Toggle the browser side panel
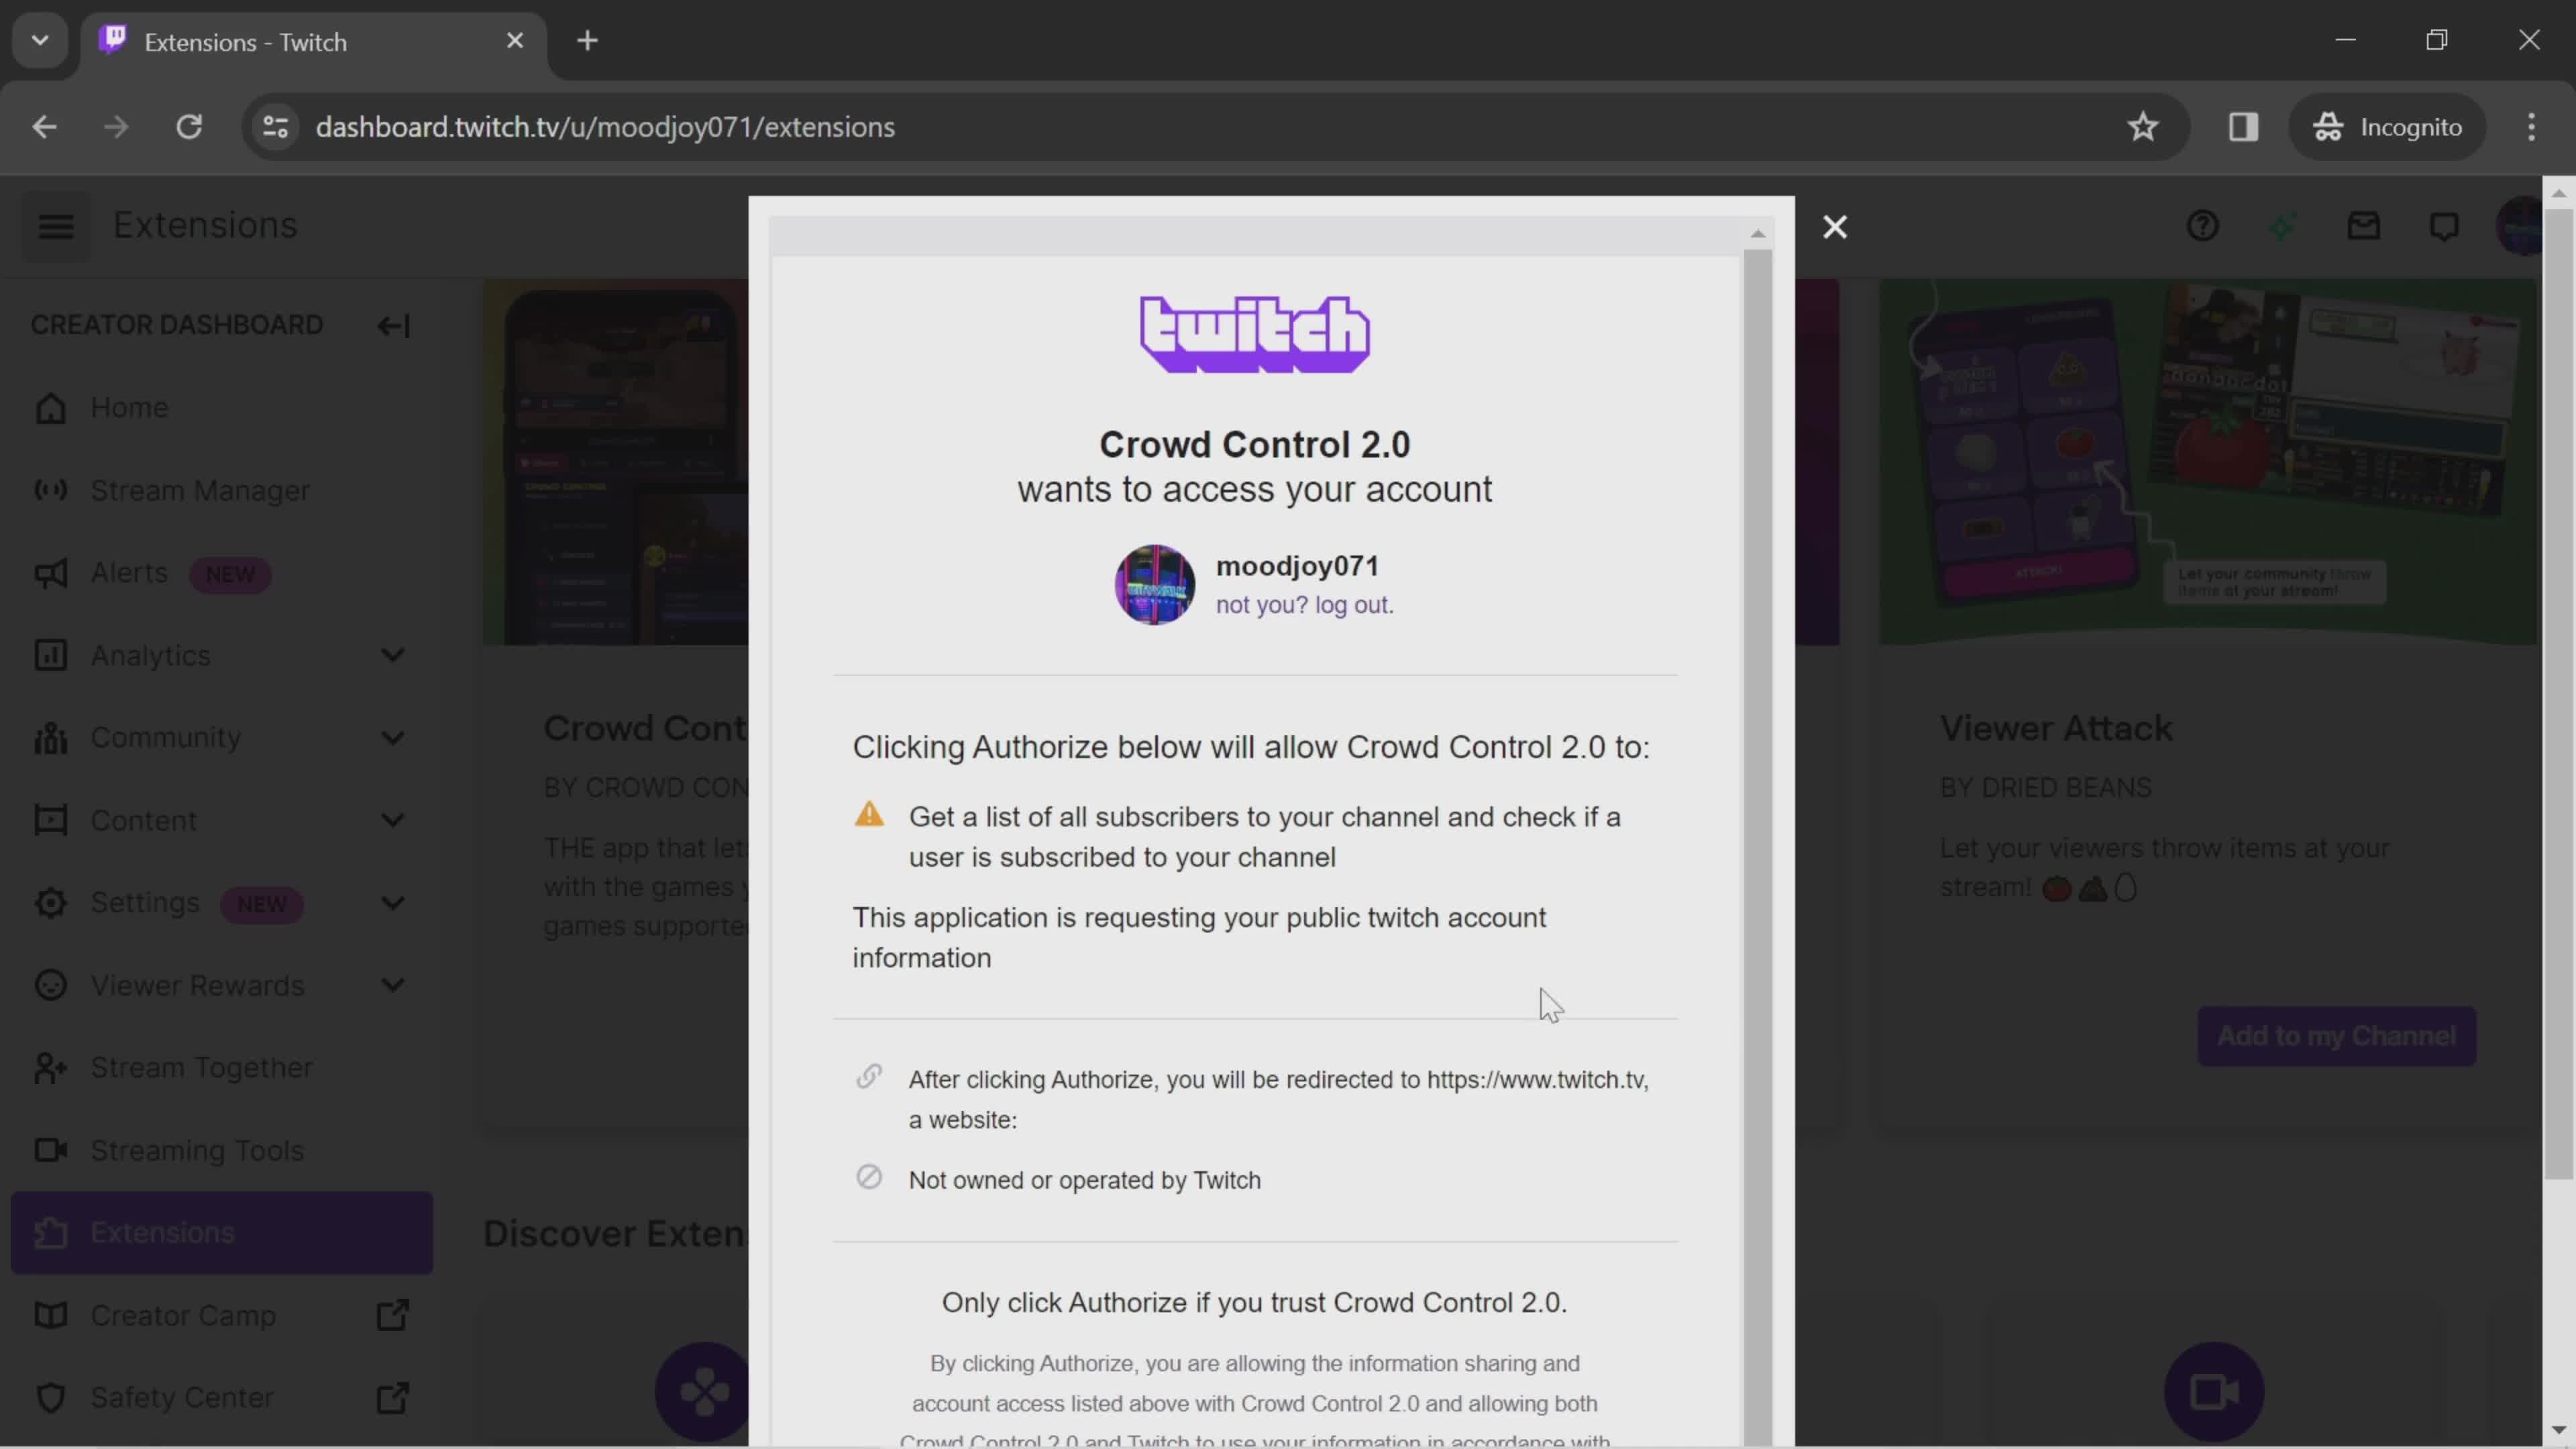Image resolution: width=2576 pixels, height=1449 pixels. pos(2243,127)
